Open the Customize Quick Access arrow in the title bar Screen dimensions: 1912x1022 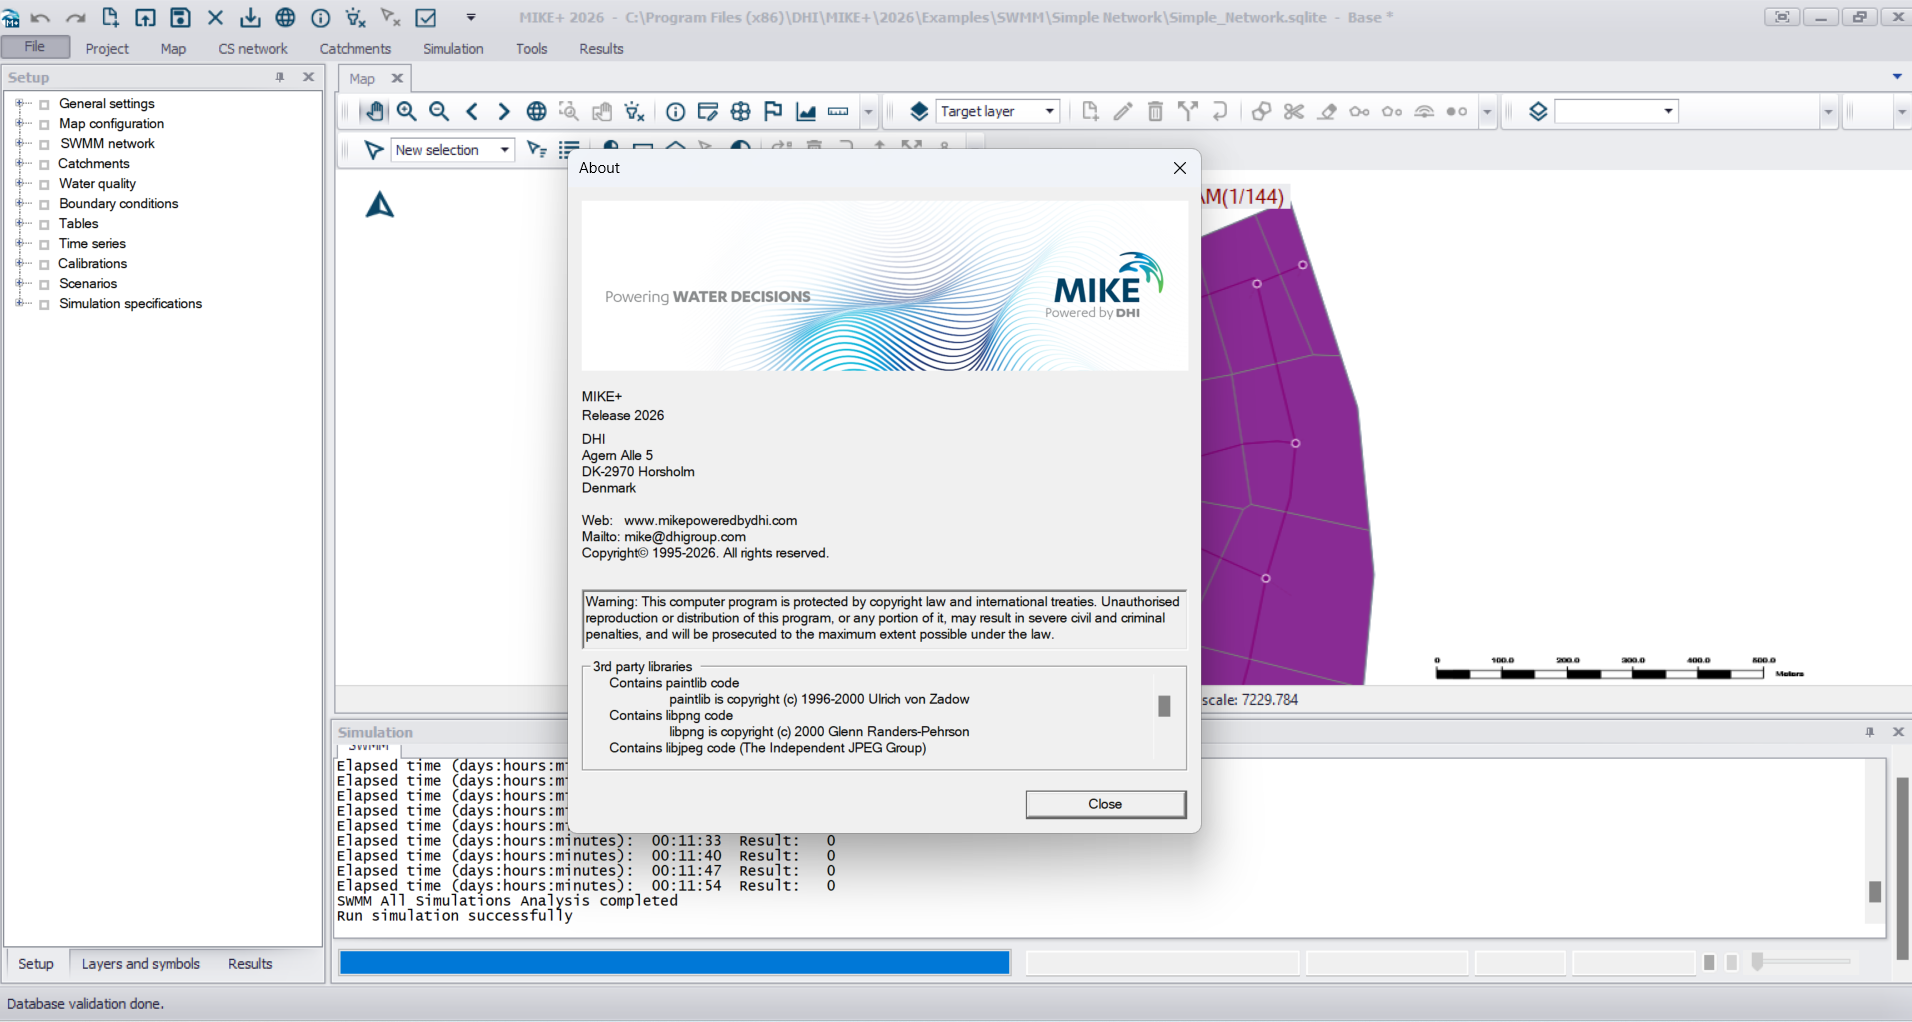point(471,17)
